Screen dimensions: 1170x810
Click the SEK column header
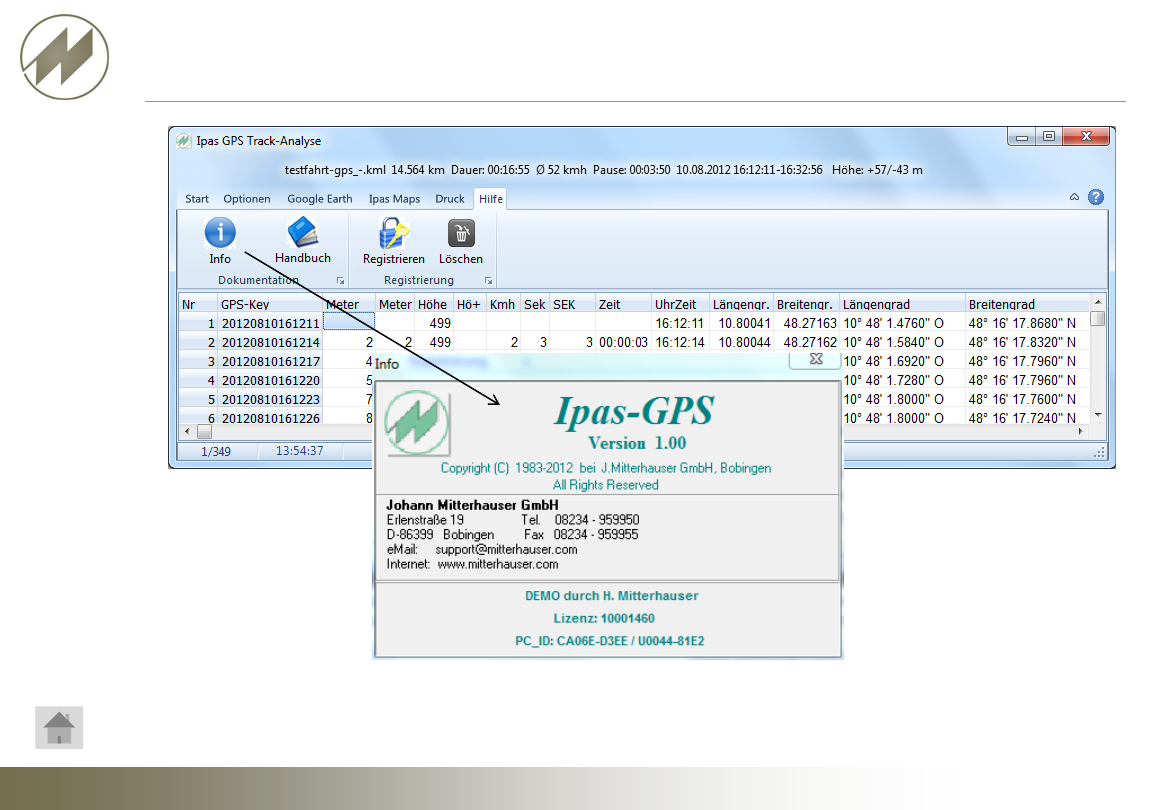point(572,304)
